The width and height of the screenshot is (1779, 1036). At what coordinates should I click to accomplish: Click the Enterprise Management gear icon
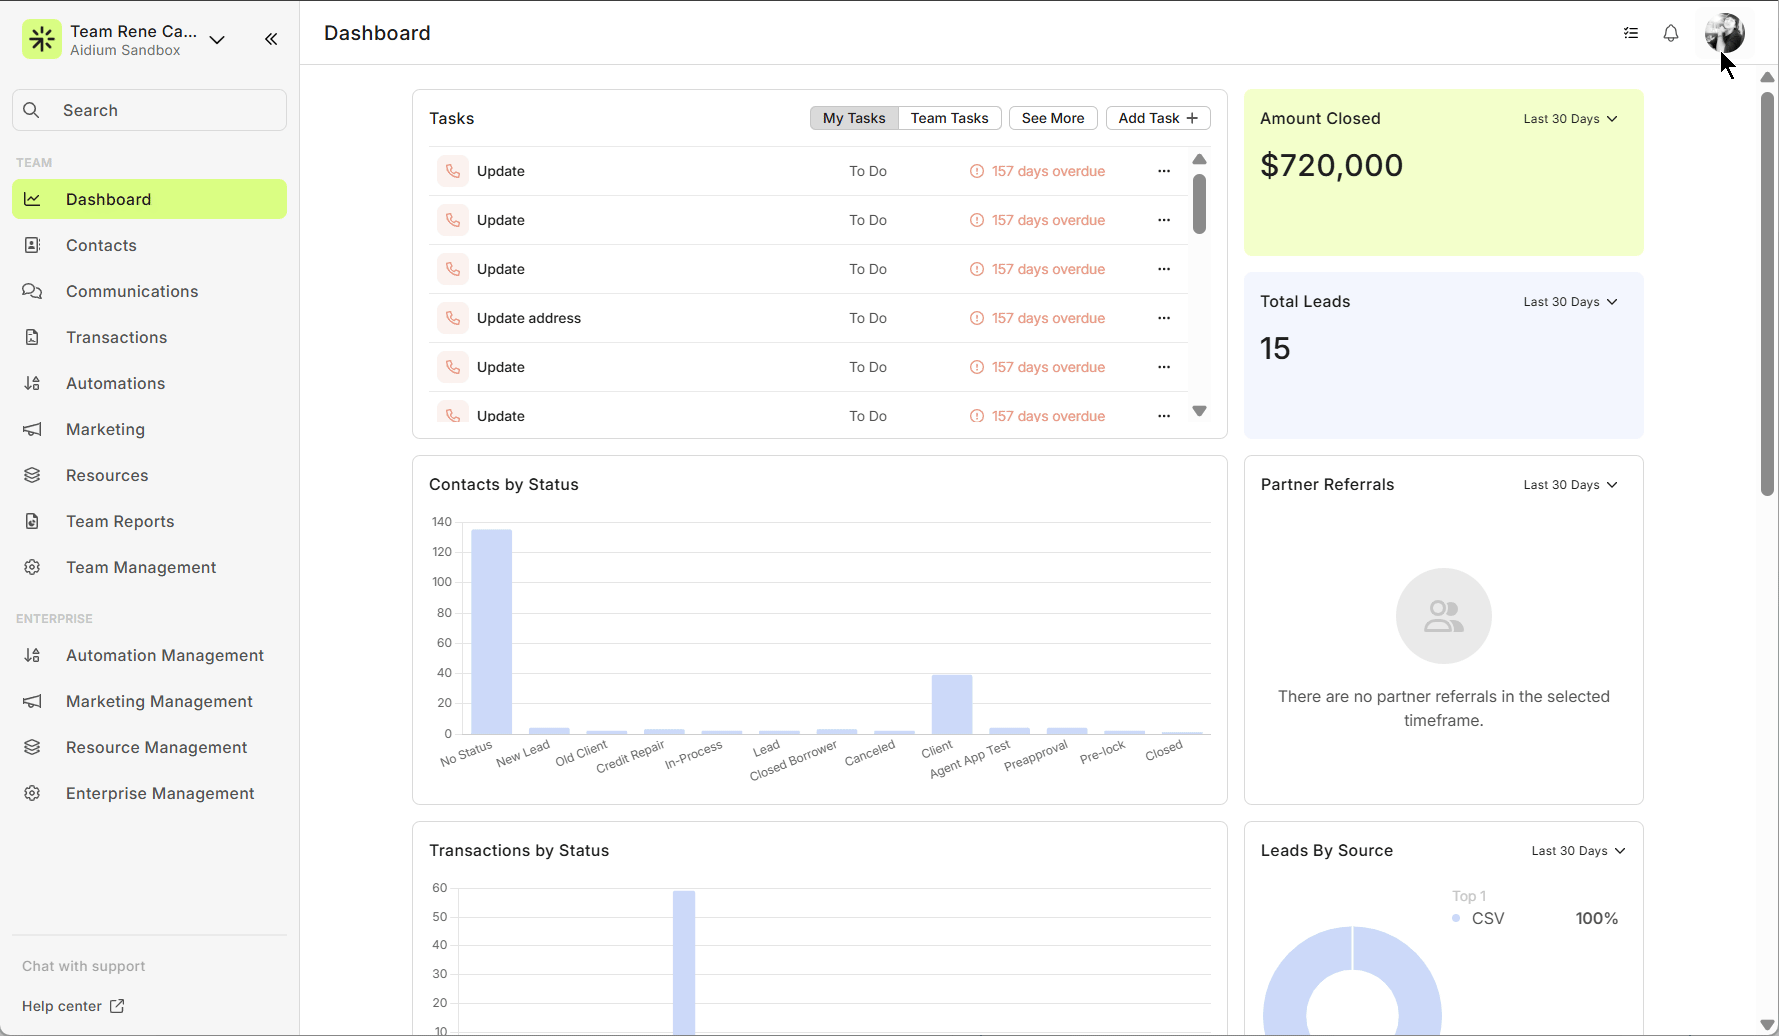pos(32,793)
